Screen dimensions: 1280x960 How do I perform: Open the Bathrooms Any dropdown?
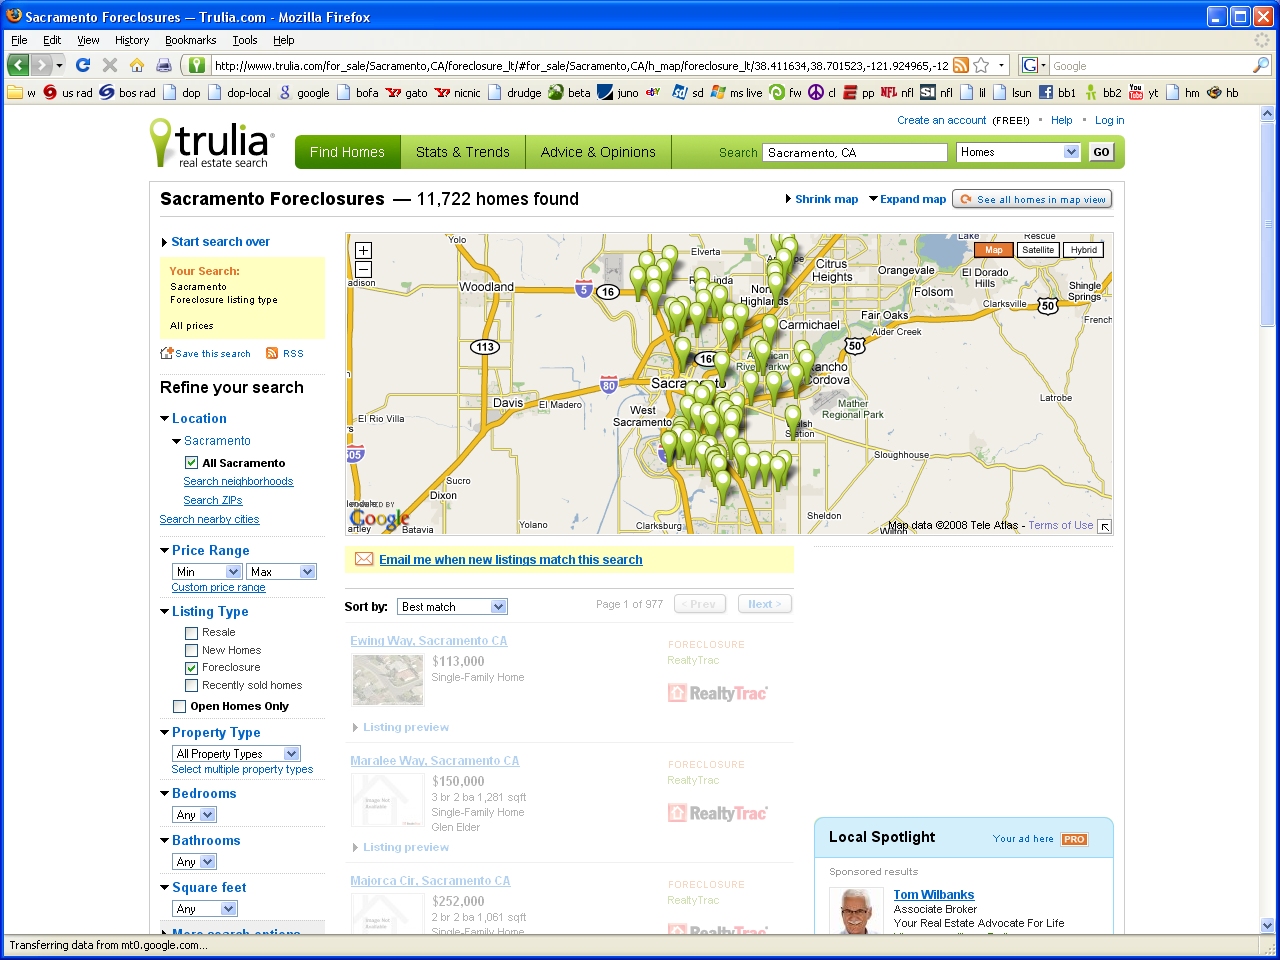coord(194,862)
